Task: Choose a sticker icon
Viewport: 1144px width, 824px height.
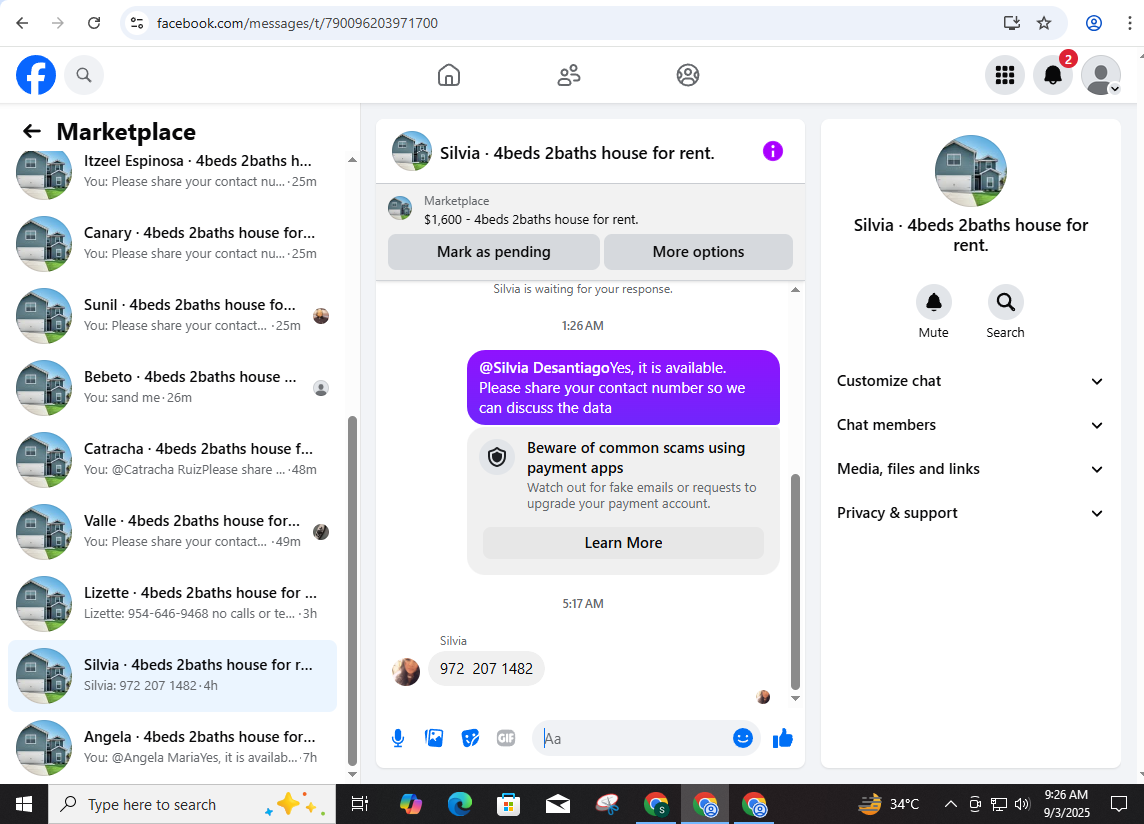Action: [471, 739]
